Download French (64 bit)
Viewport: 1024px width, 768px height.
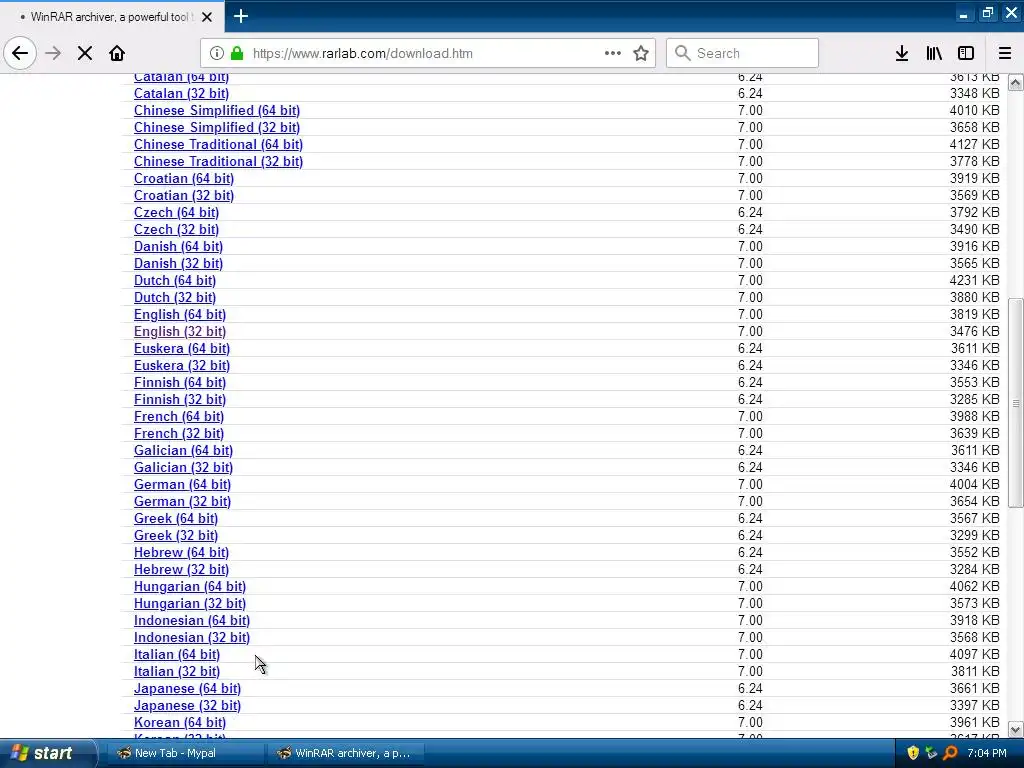click(x=179, y=416)
